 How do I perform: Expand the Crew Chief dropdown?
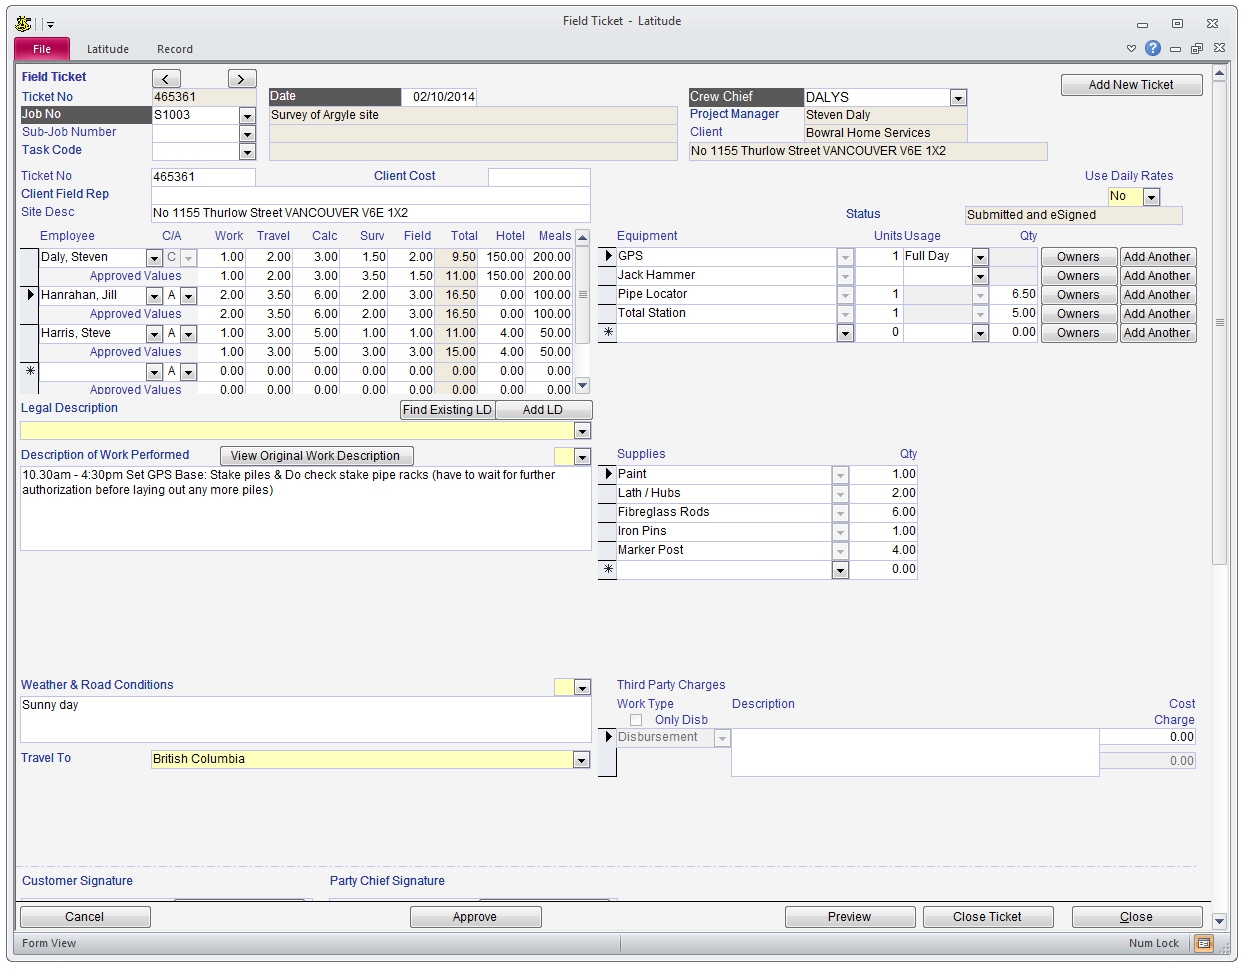[958, 98]
